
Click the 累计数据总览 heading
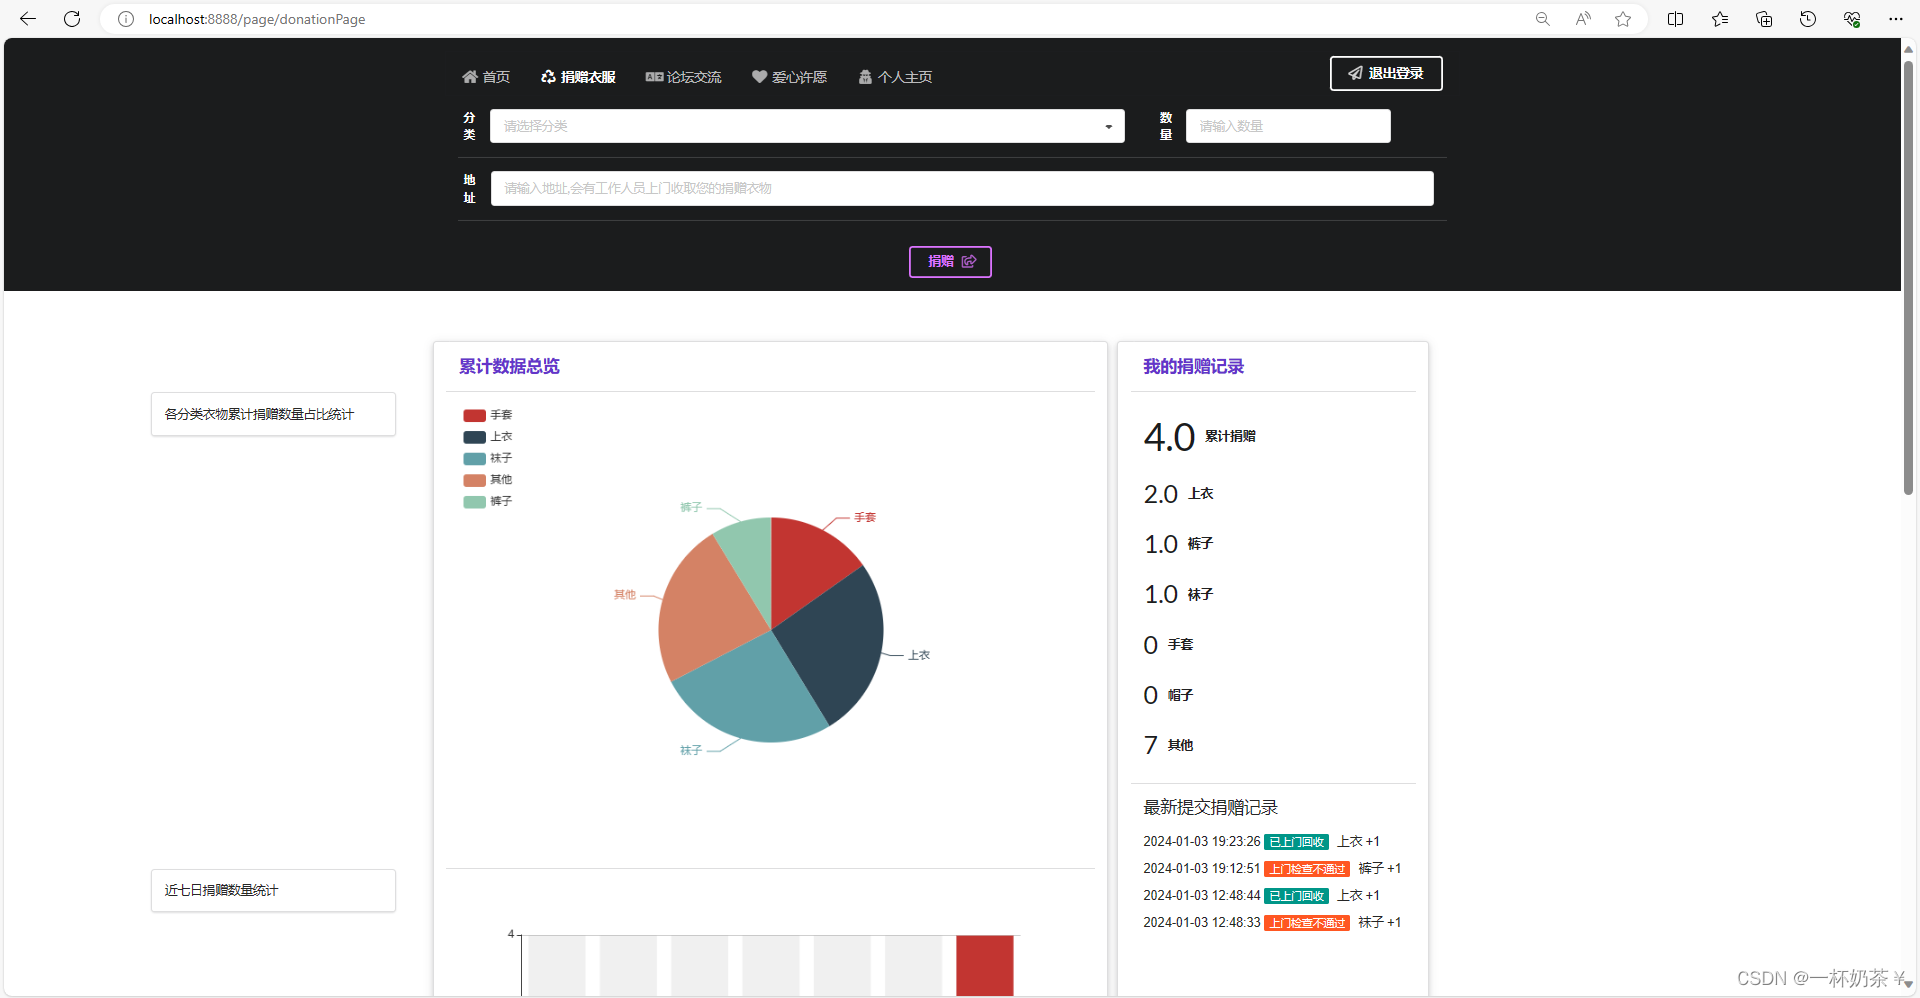(x=509, y=366)
